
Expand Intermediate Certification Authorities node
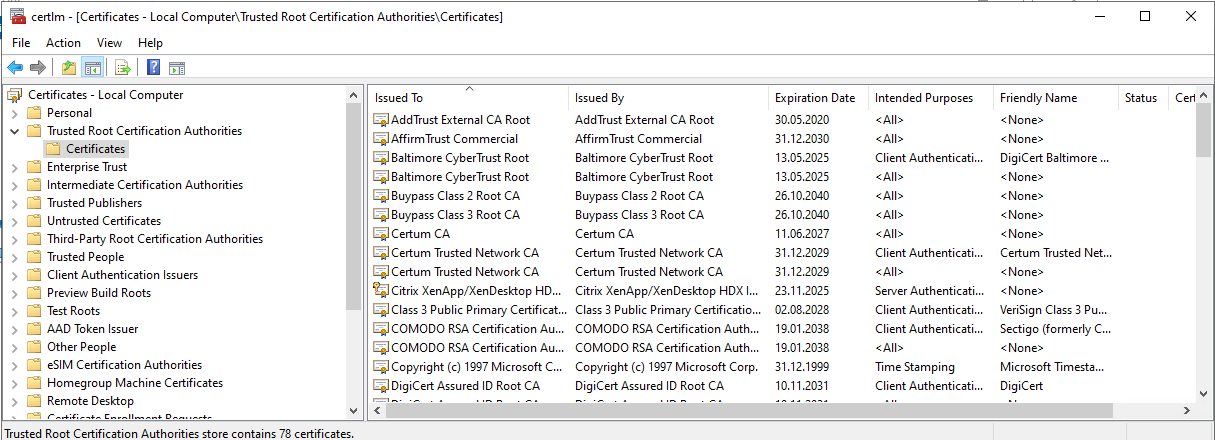click(x=14, y=185)
